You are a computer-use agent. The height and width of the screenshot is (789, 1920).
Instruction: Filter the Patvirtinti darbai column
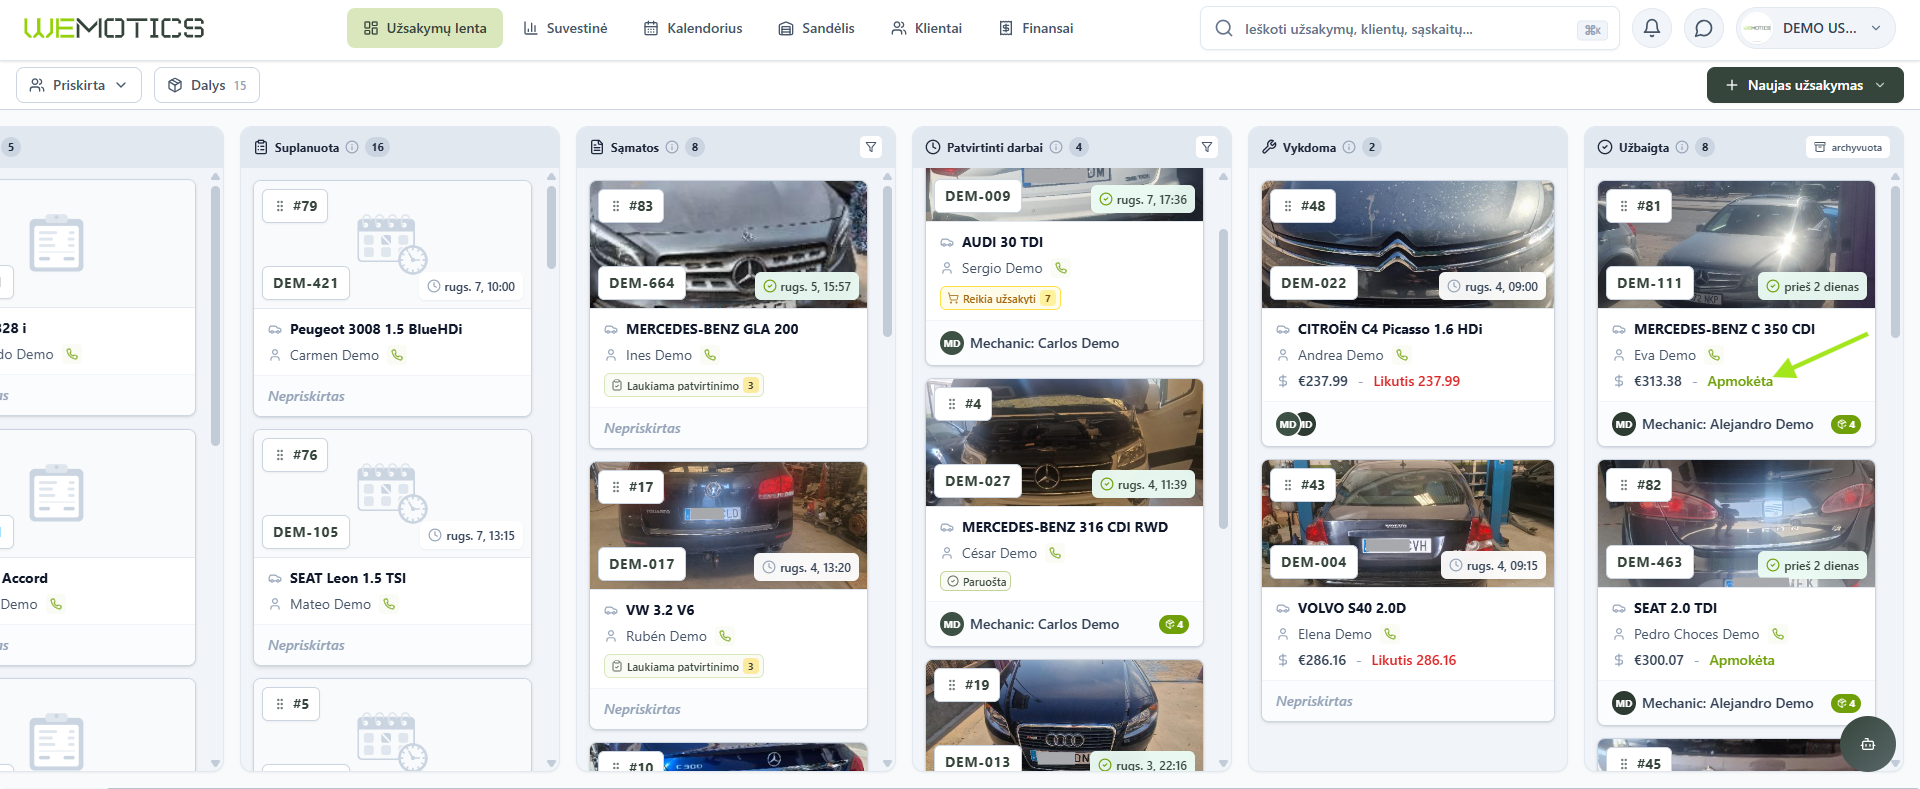[x=1207, y=147]
